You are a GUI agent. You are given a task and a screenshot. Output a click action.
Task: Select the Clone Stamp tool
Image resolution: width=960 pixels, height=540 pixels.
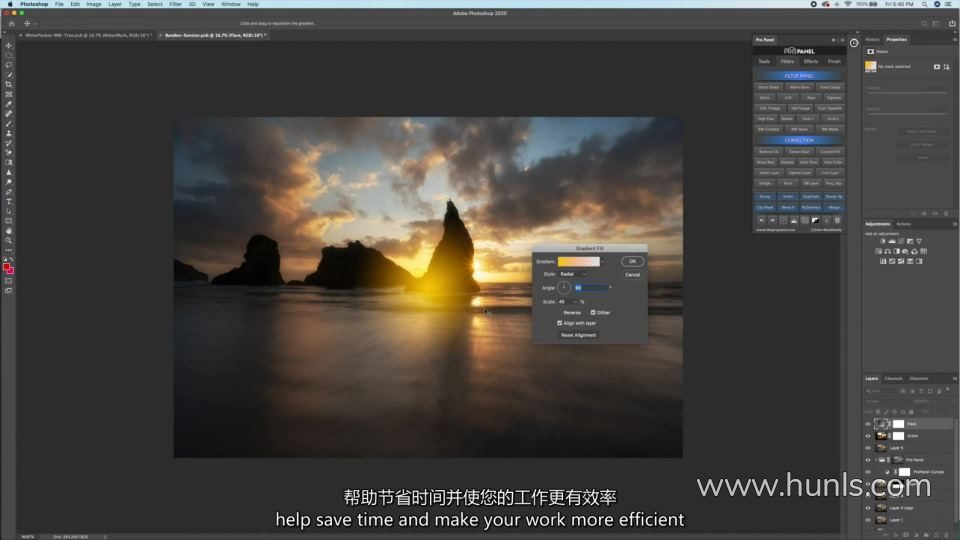click(x=9, y=133)
